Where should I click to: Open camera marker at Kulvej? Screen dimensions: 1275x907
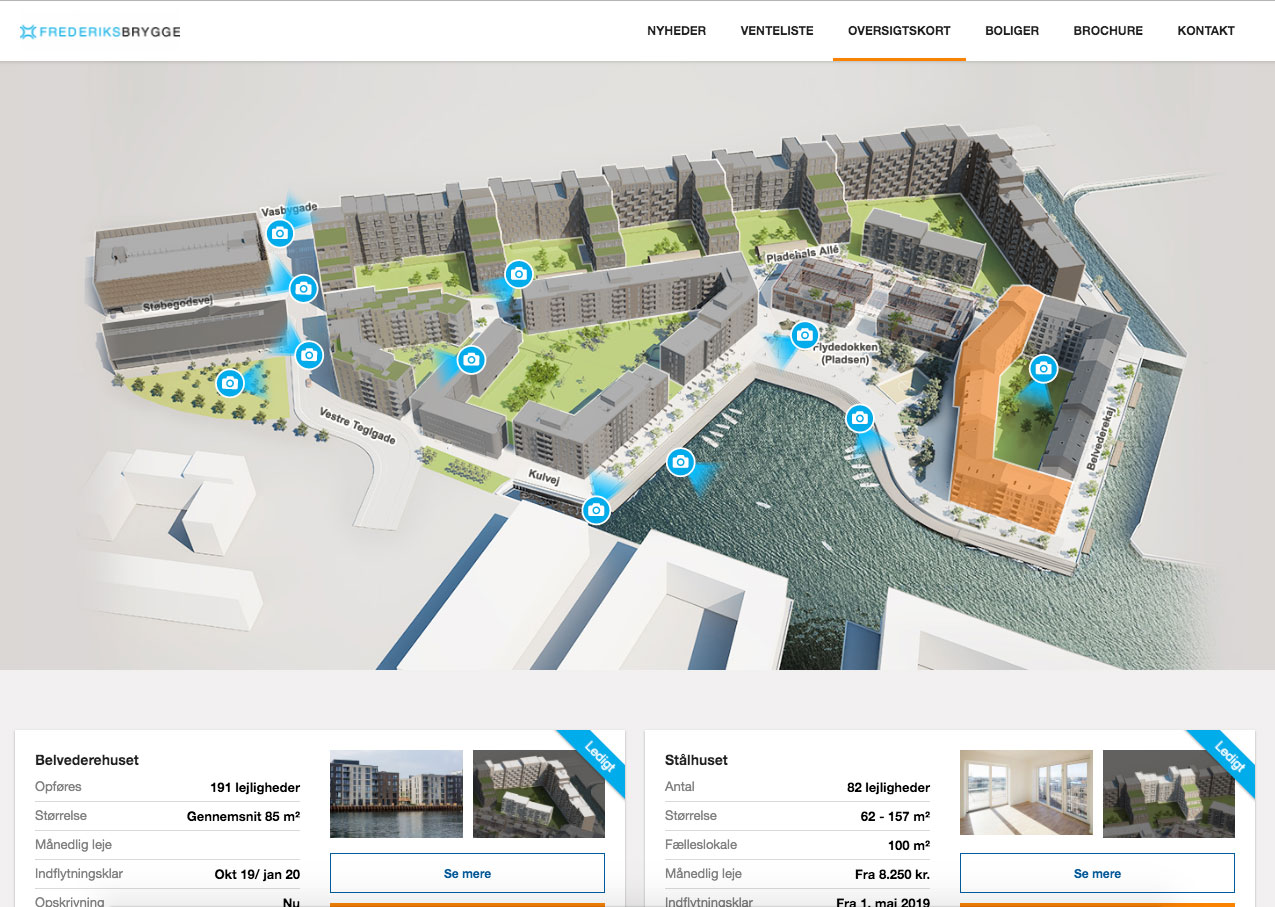[596, 510]
